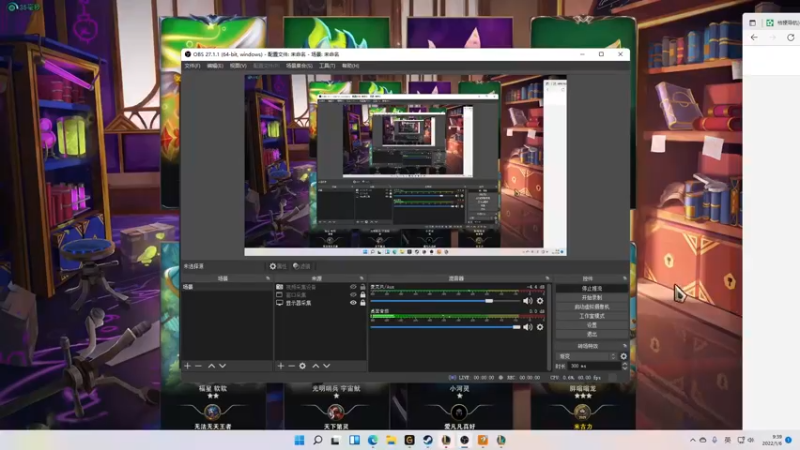This screenshot has height=450, width=800.
Task: Remove selected source with the minus icon
Action: 291,366
